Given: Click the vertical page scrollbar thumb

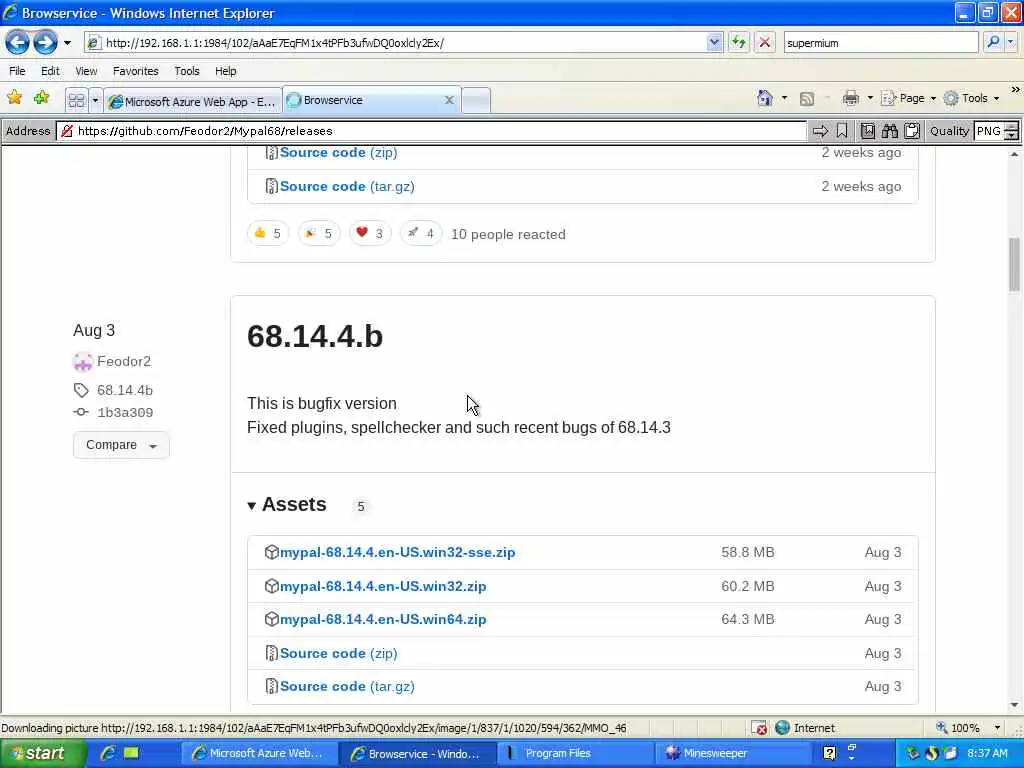Looking at the screenshot, I should [x=1014, y=264].
